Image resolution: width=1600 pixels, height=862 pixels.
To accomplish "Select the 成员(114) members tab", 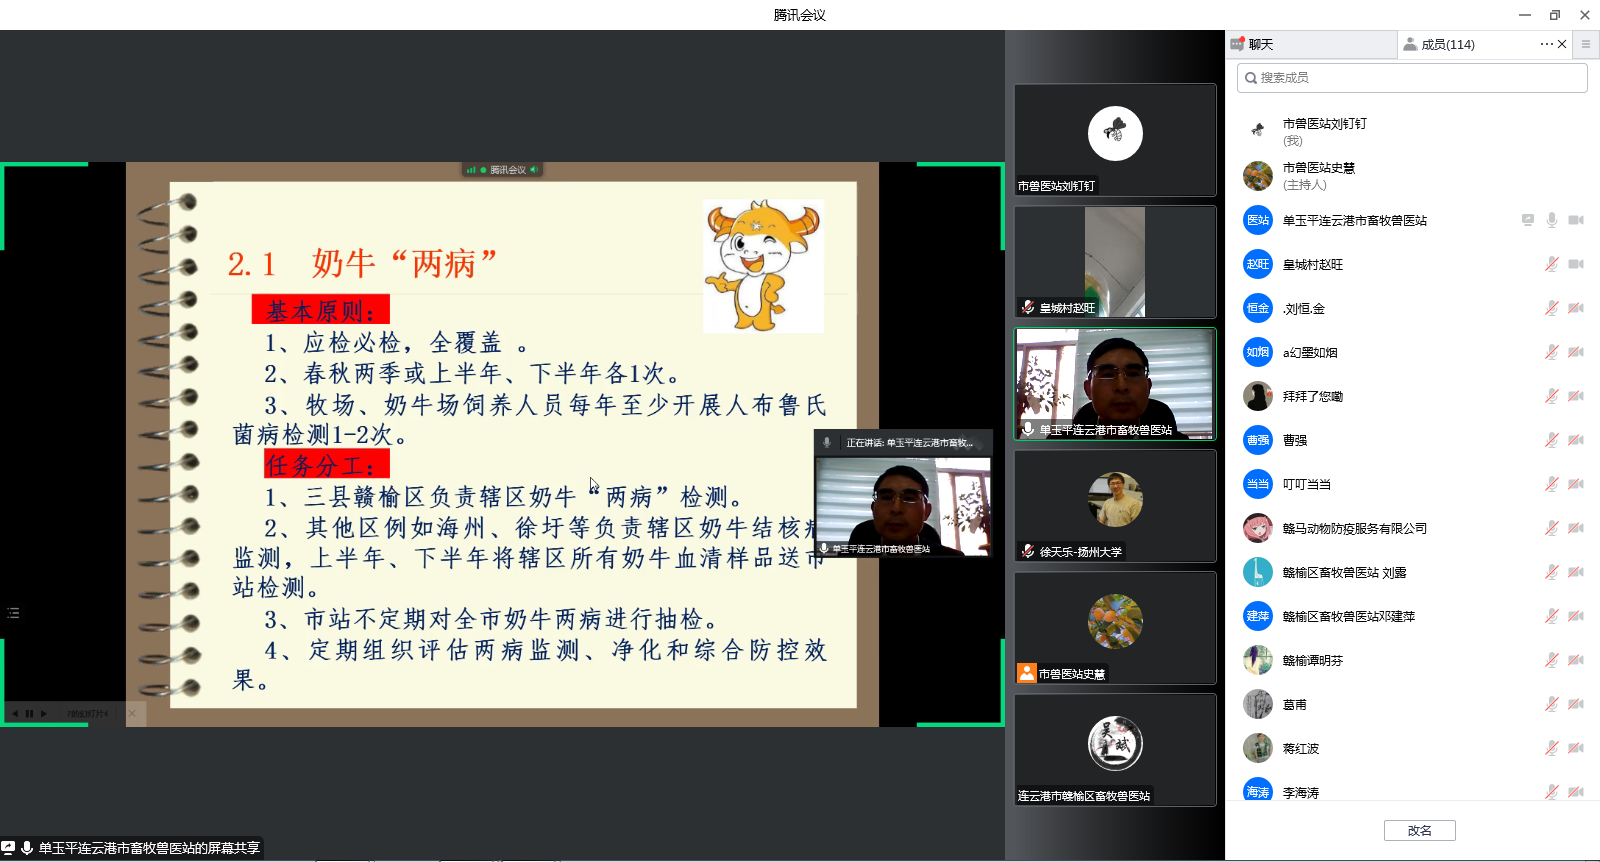I will coord(1447,44).
